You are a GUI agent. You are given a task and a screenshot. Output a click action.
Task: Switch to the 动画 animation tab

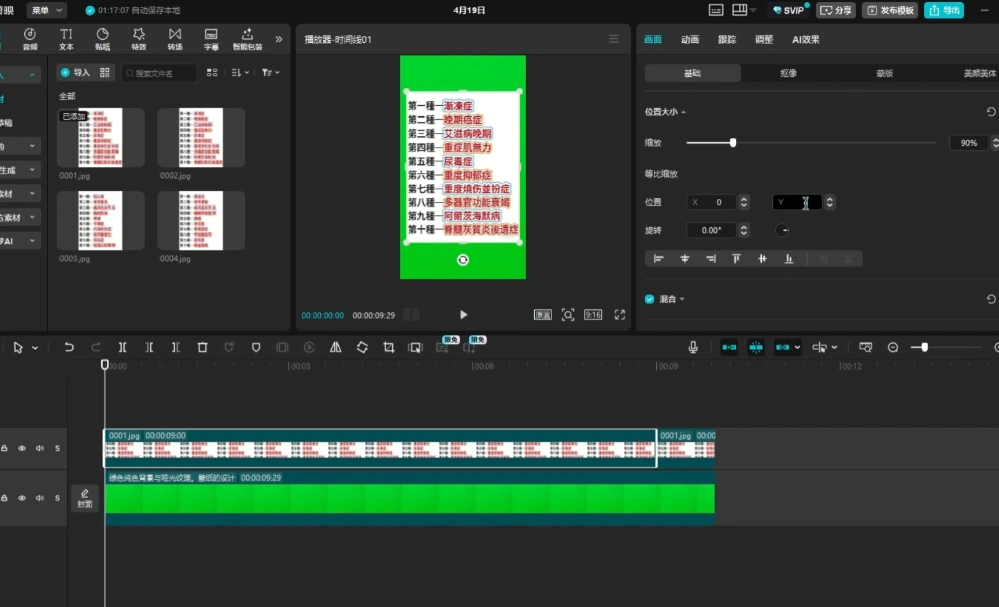pos(690,40)
